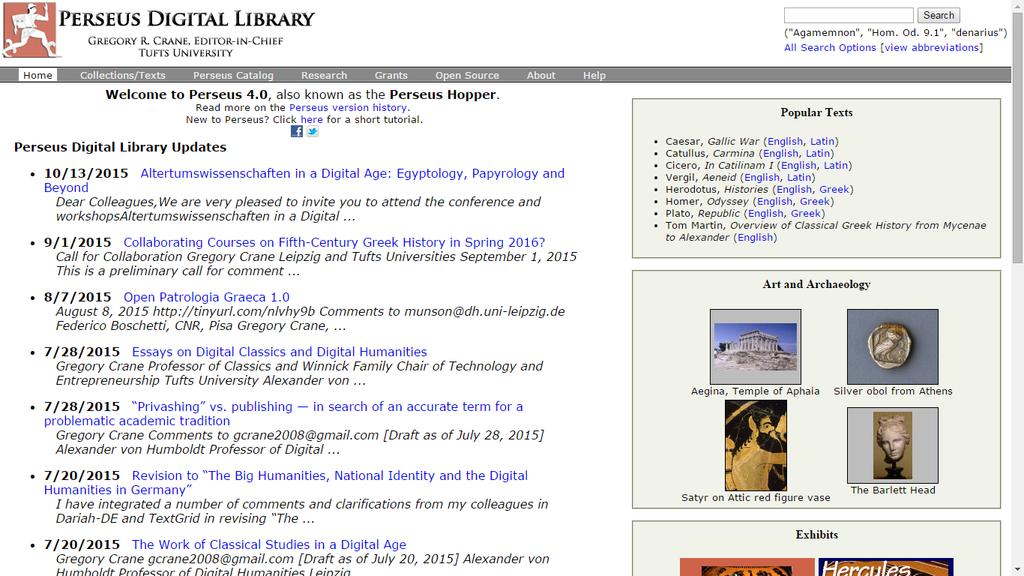Open The Barlett Head thumbnail
The height and width of the screenshot is (576, 1024).
892,445
